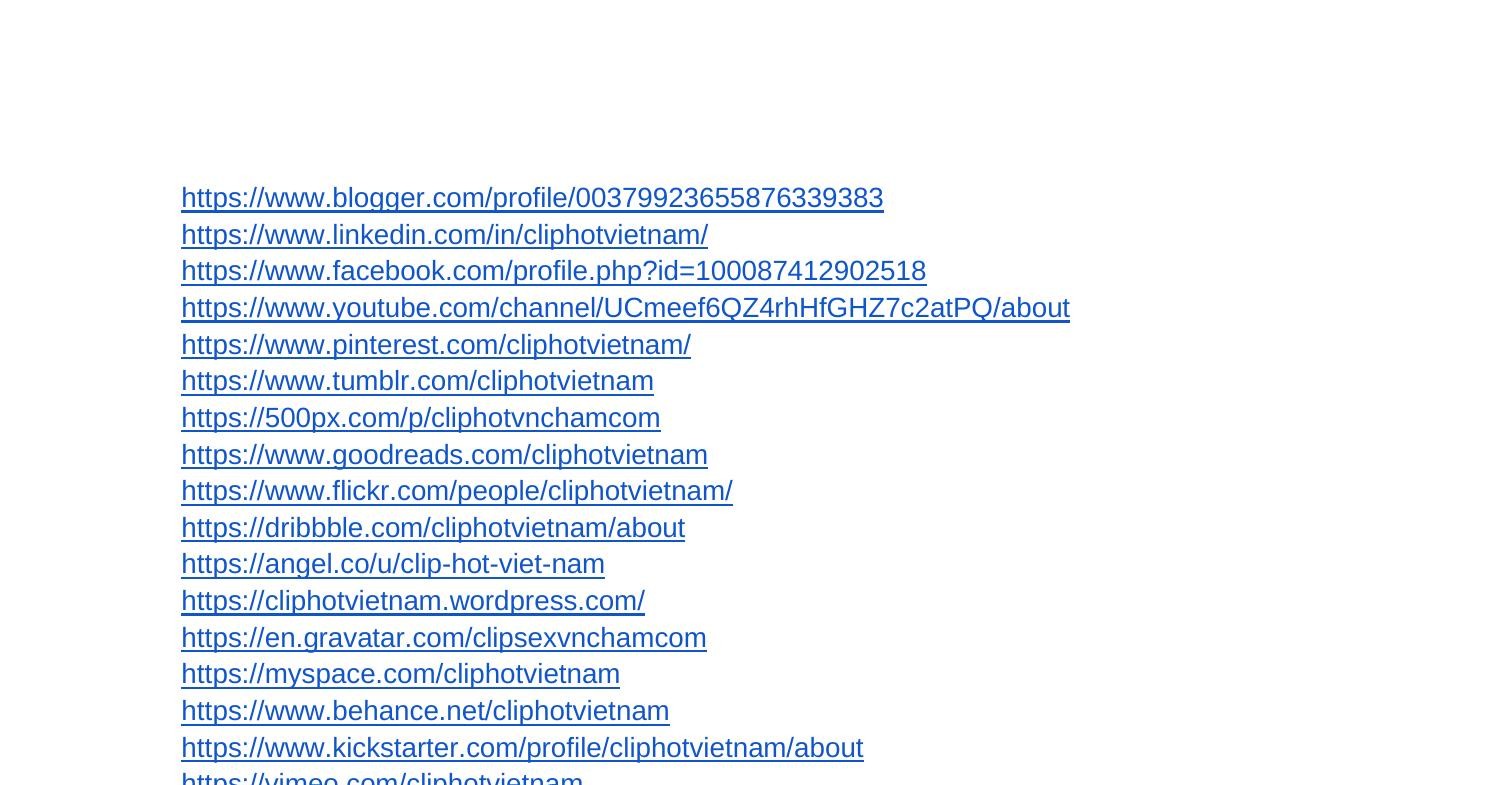1500x785 pixels.
Task: Click the partially visible Vimeo link
Action: pos(381,778)
